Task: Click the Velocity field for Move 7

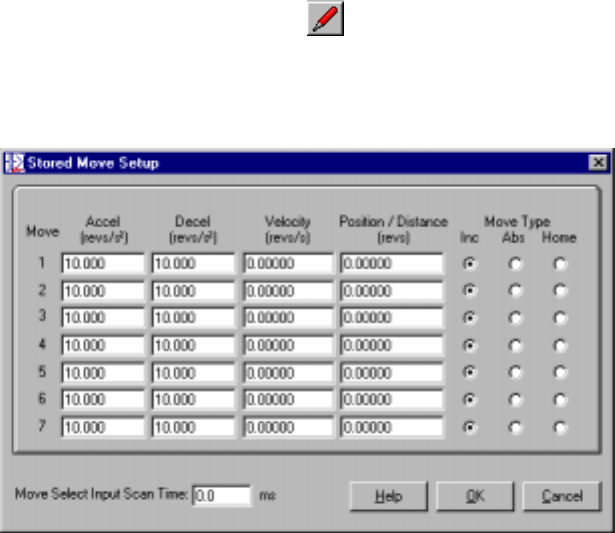Action: tap(285, 426)
